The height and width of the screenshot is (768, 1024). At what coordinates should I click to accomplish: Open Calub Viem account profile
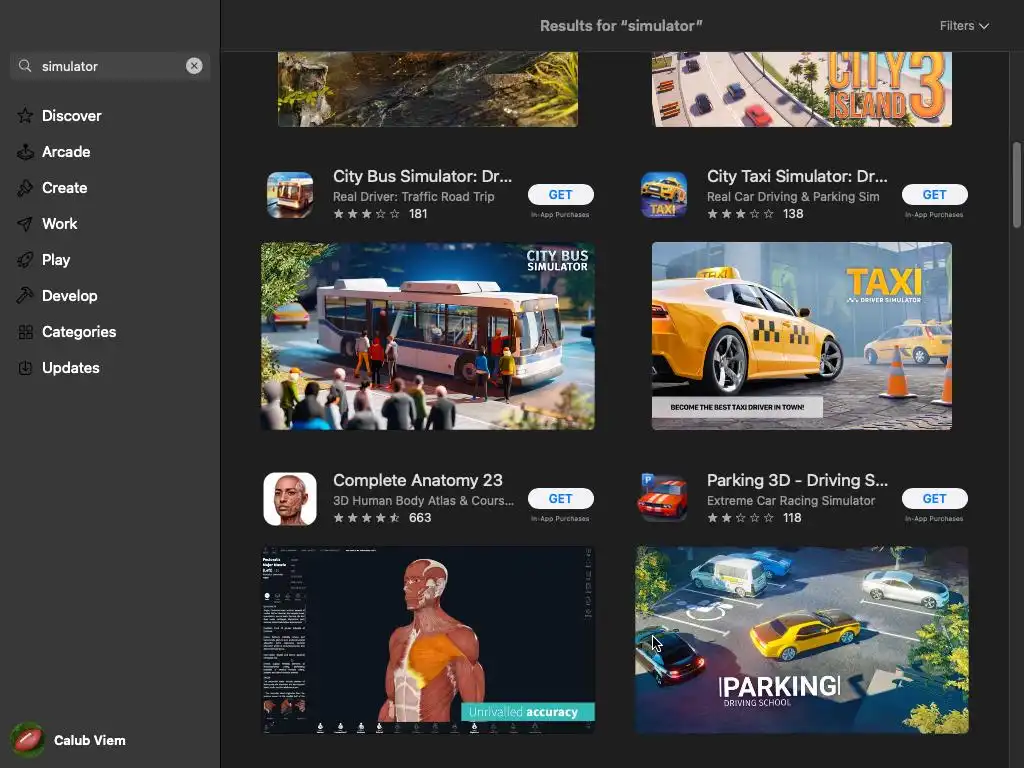69,740
